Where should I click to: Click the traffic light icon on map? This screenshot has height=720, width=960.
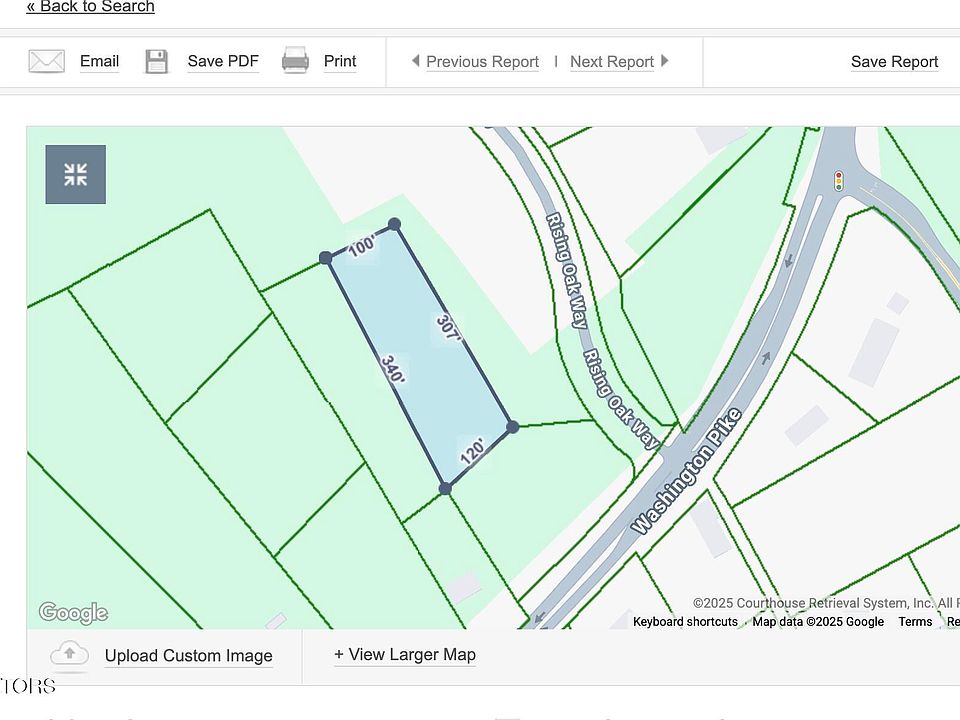click(839, 181)
